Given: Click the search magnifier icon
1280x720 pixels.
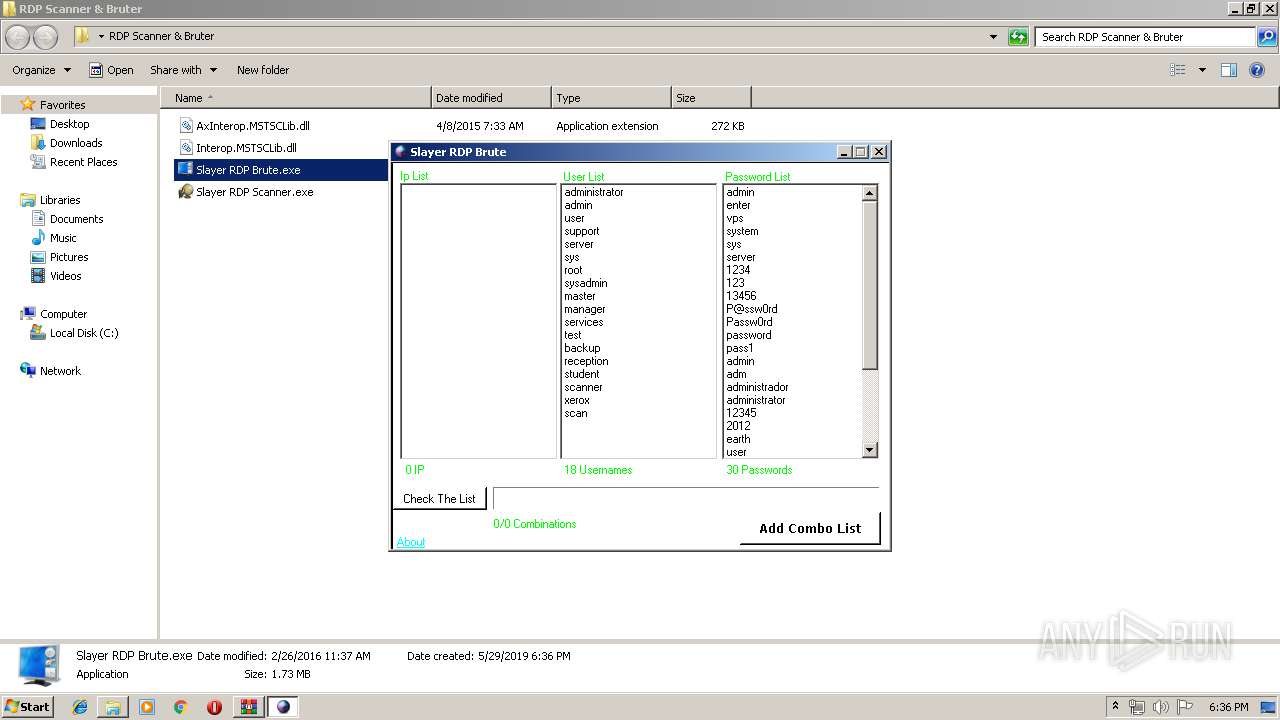Looking at the screenshot, I should pos(1267,37).
